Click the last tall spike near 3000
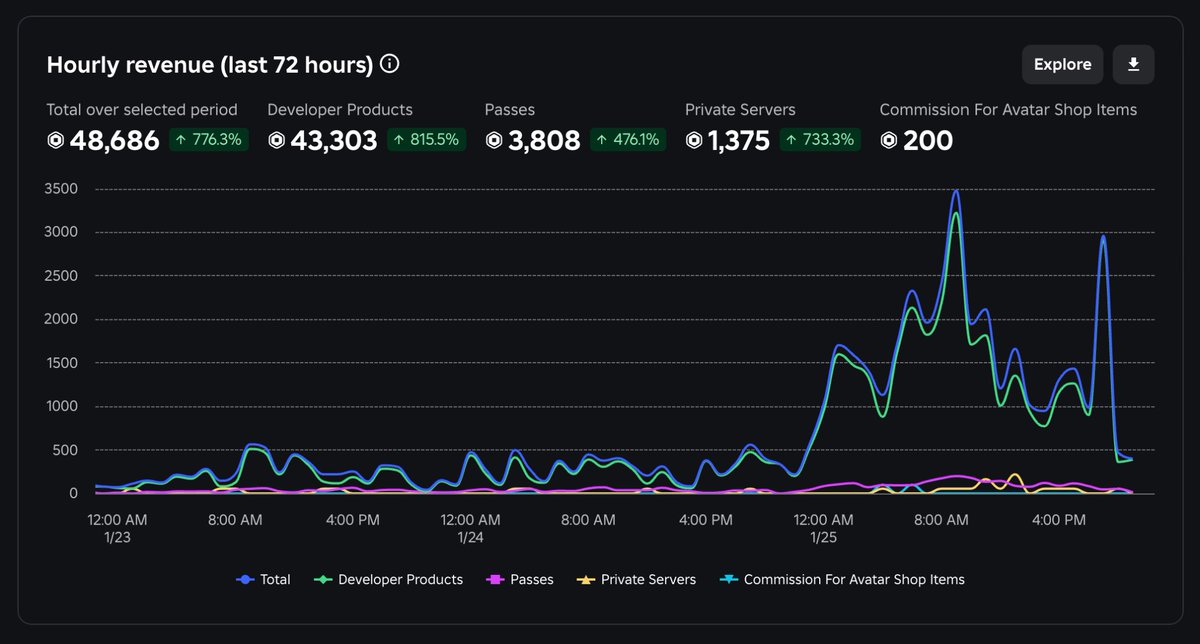 [x=1103, y=237]
